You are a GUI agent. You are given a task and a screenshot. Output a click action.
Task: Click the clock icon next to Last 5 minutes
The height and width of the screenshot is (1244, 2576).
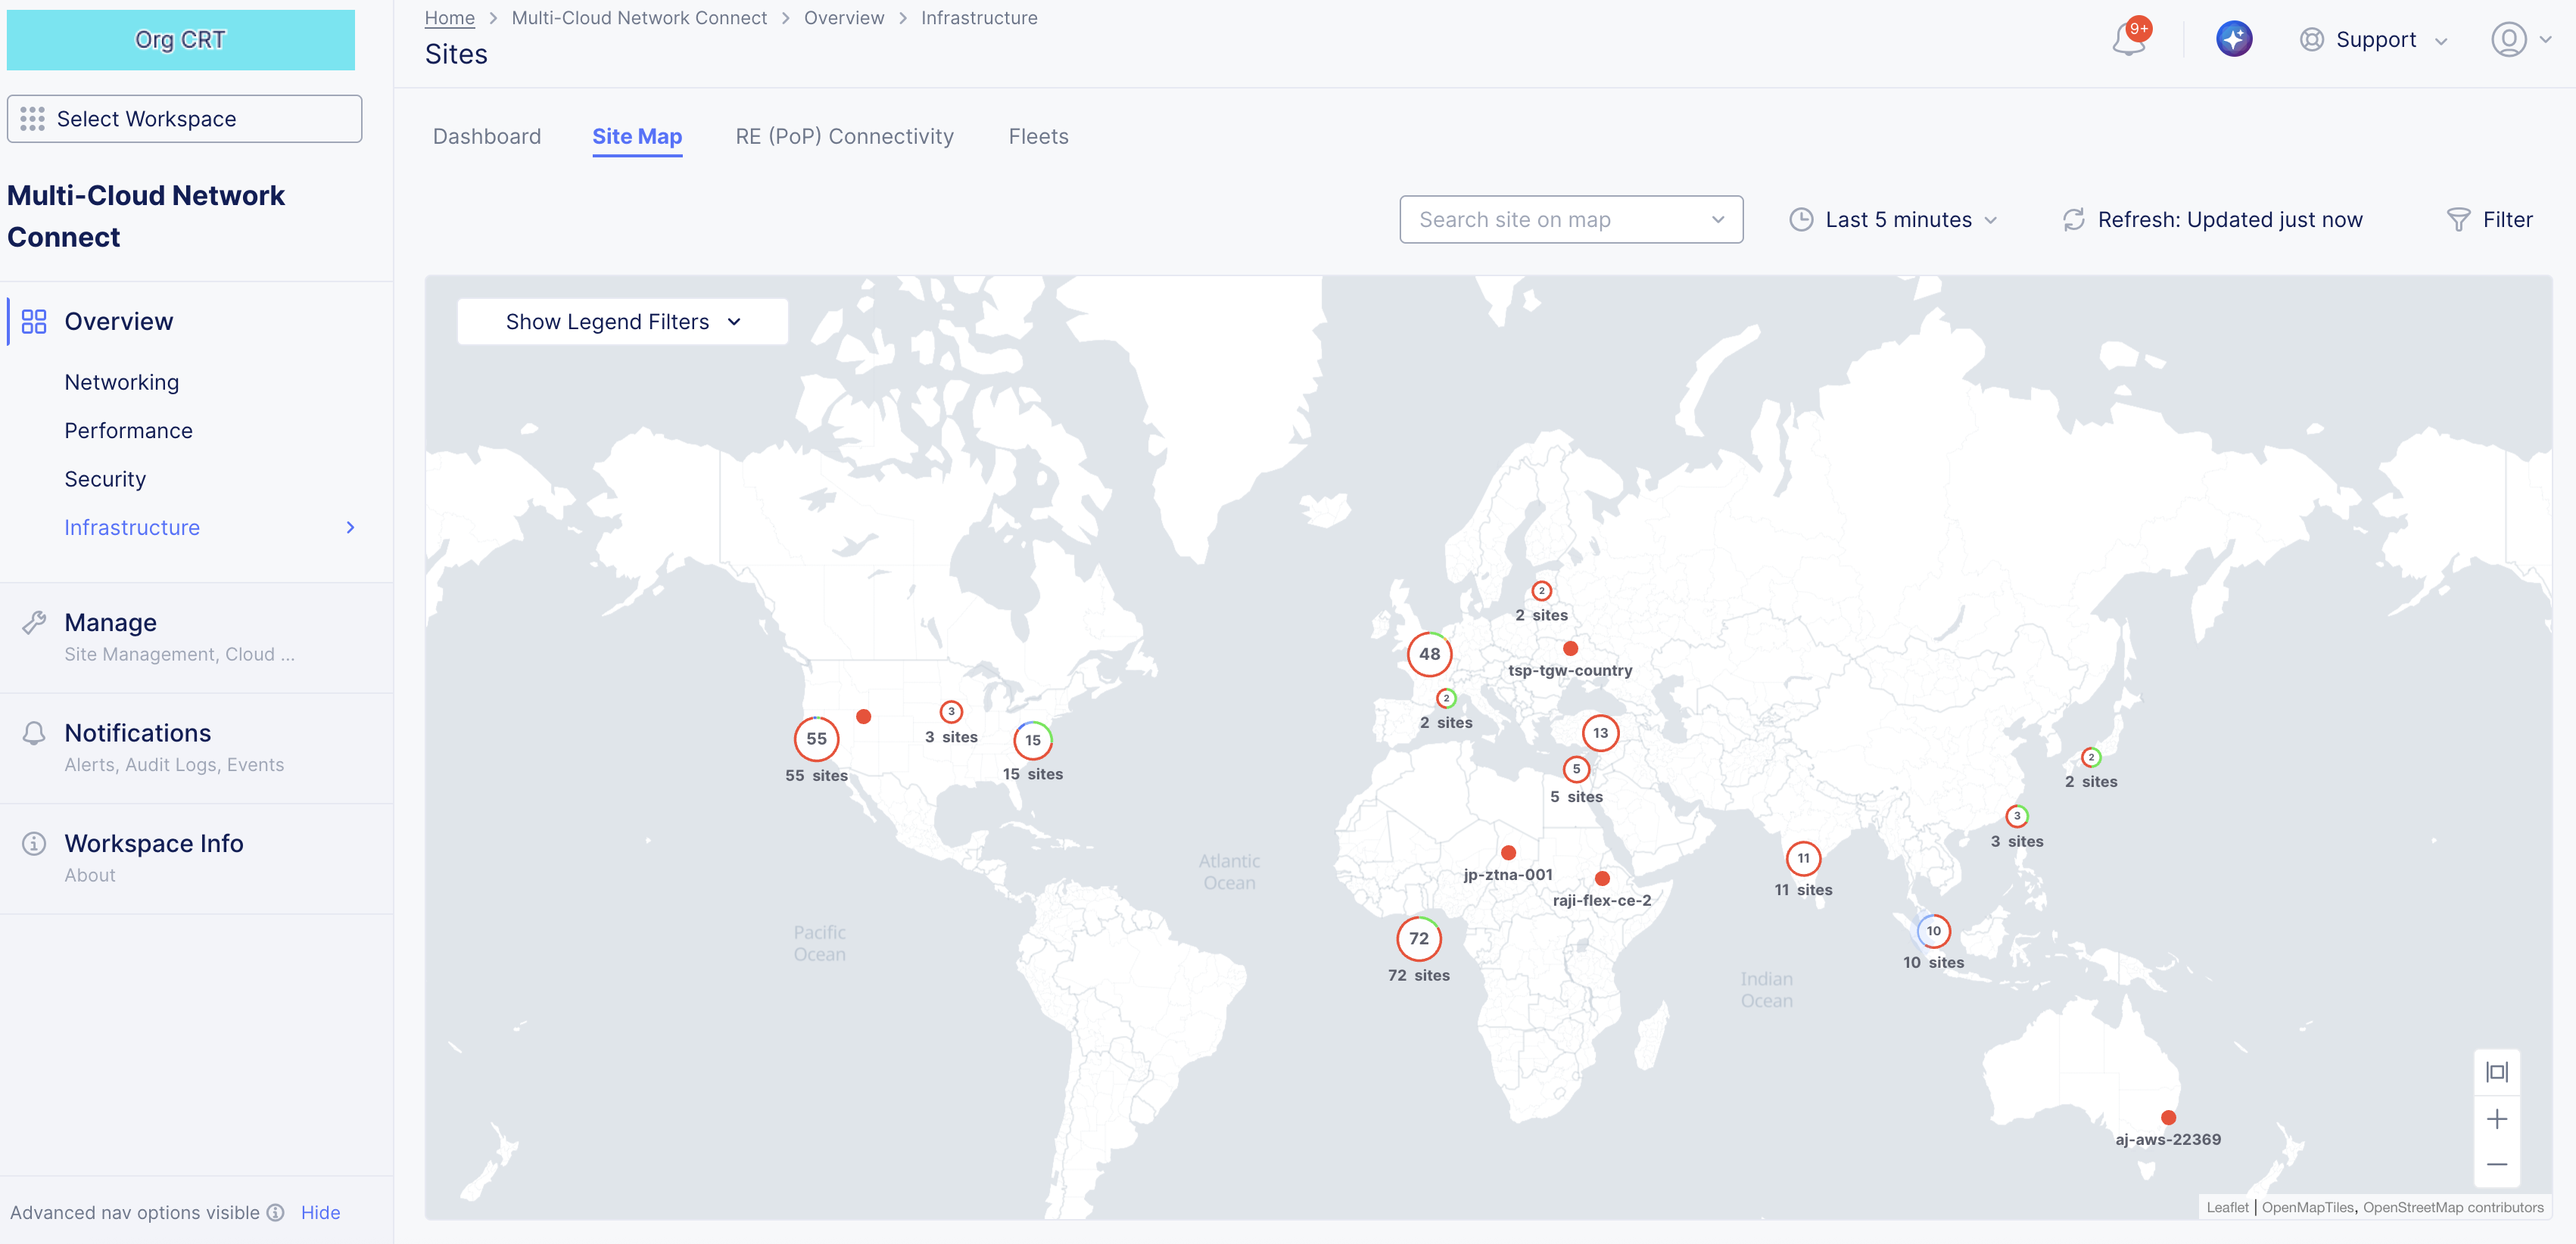(1802, 219)
